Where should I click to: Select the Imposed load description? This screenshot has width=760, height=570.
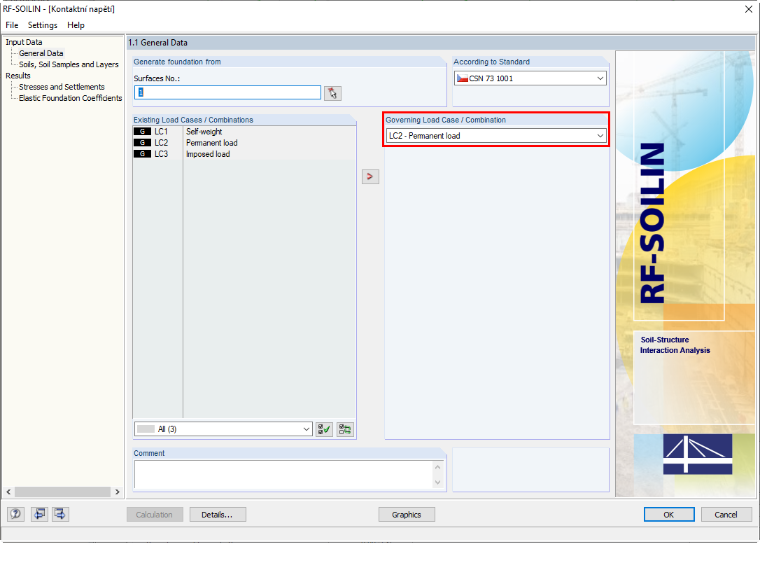tap(208, 154)
